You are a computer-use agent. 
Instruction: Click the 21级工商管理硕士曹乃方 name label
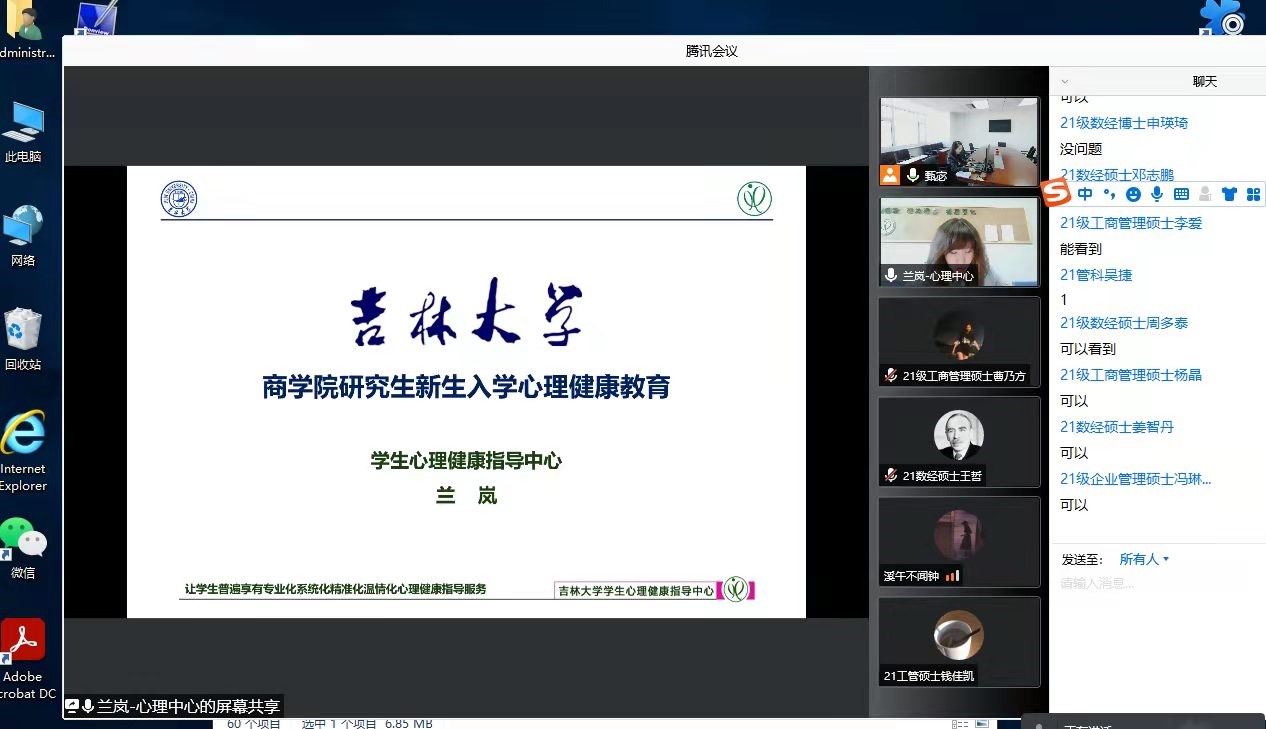964,376
